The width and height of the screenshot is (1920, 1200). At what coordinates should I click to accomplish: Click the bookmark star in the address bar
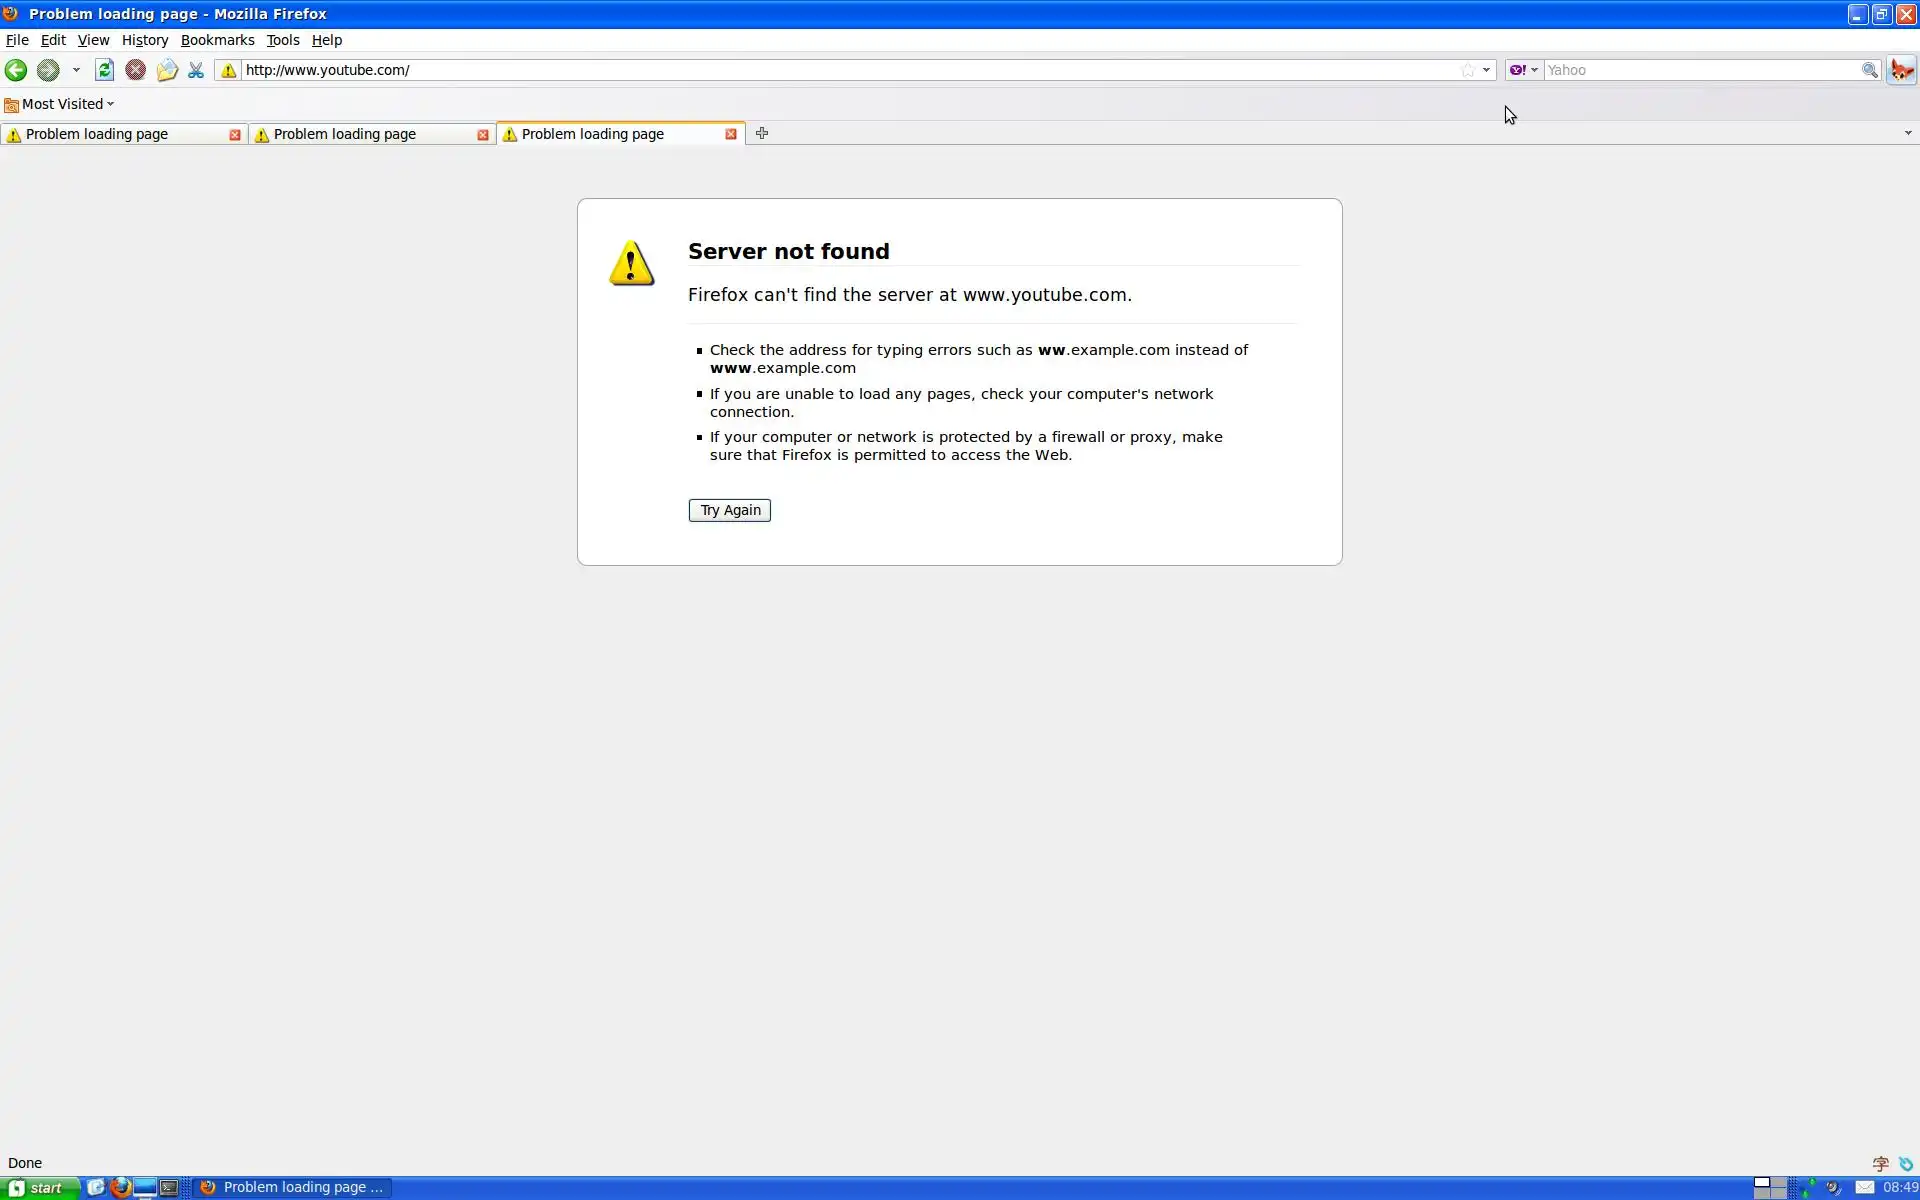click(1467, 70)
